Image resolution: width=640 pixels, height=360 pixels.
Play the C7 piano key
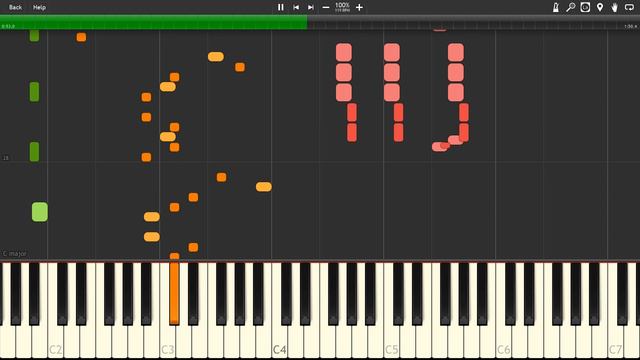[x=616, y=342]
